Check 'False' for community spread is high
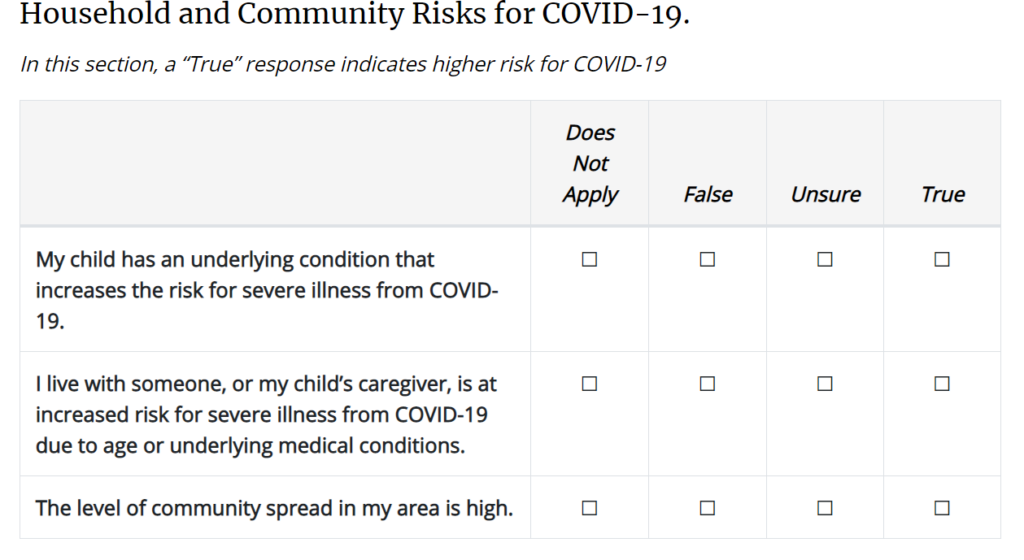The height and width of the screenshot is (560, 1024). click(x=707, y=508)
